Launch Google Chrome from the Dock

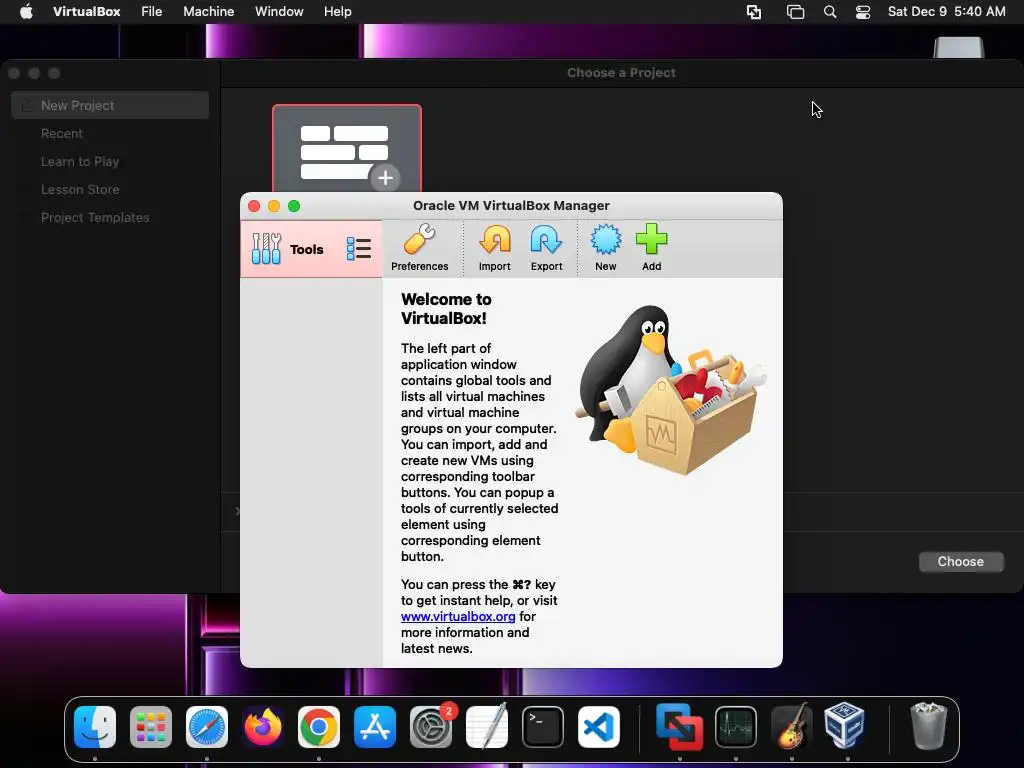pyautogui.click(x=319, y=727)
